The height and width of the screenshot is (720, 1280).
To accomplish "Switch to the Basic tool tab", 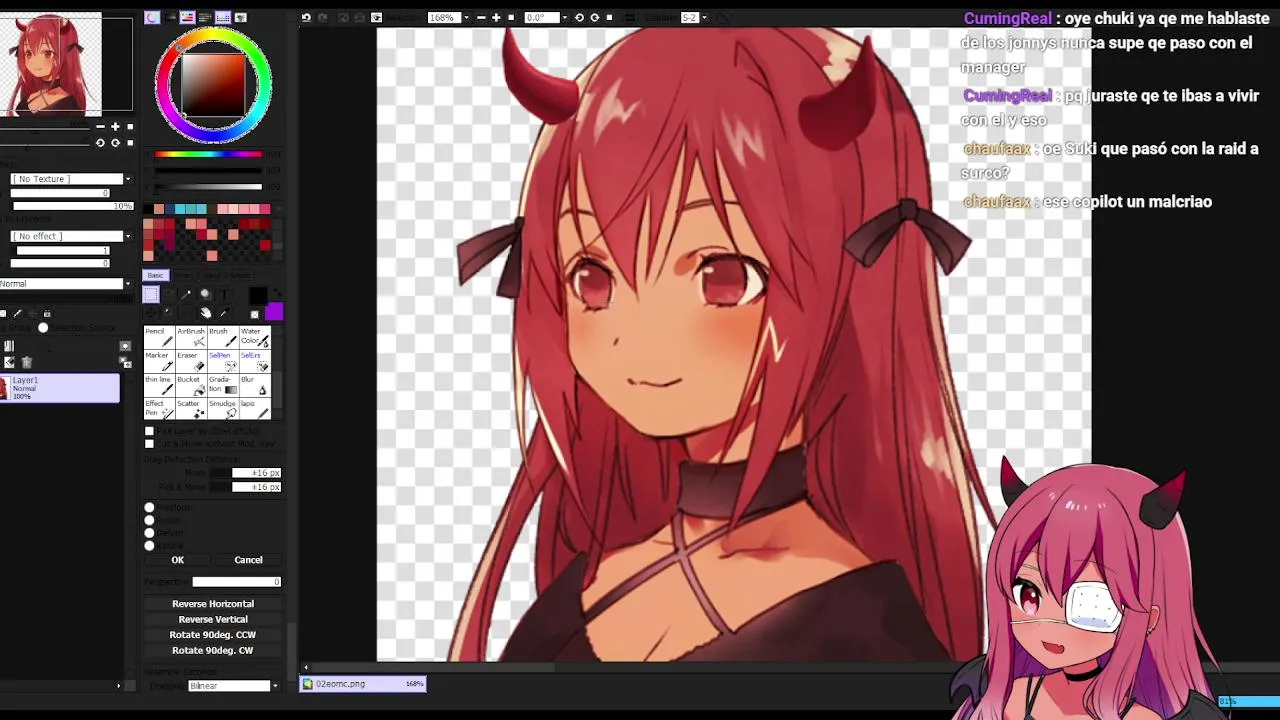I will [155, 275].
